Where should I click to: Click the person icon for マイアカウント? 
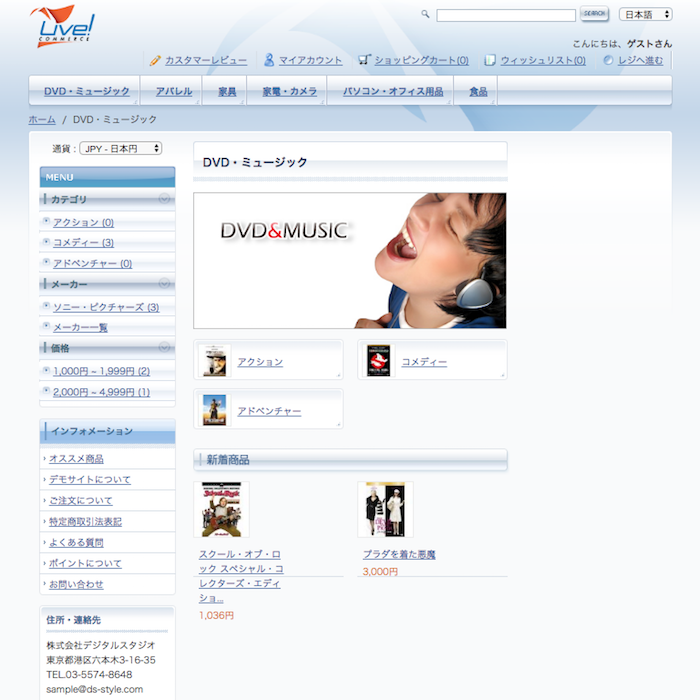(x=269, y=60)
